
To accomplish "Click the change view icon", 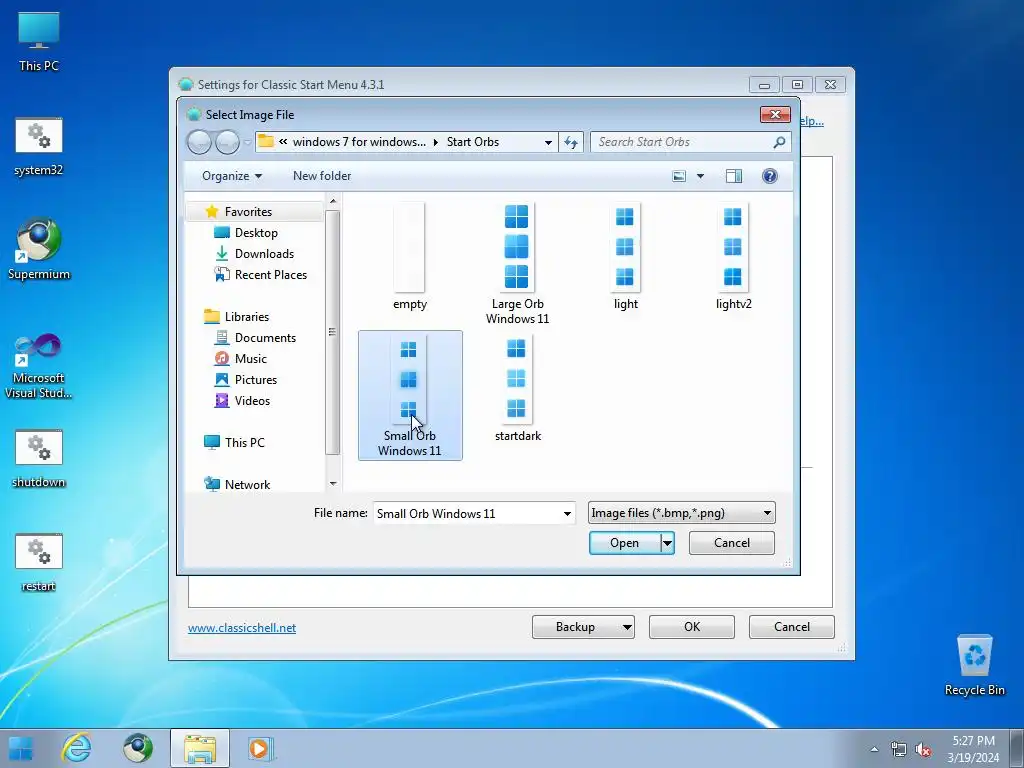I will point(679,176).
